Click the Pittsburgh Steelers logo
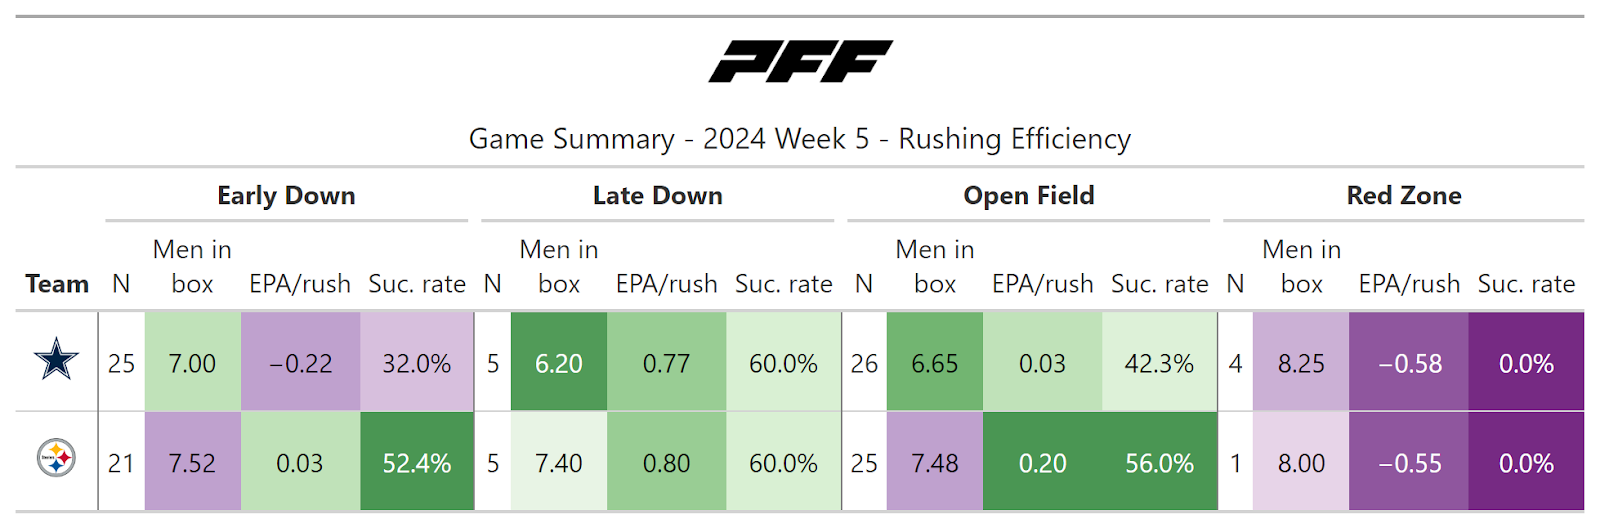The width and height of the screenshot is (1600, 528). coord(57,459)
